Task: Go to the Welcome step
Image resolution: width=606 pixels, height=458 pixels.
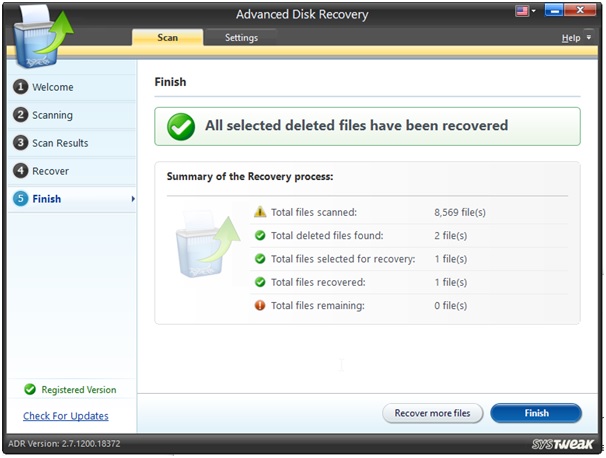Action: coord(72,87)
